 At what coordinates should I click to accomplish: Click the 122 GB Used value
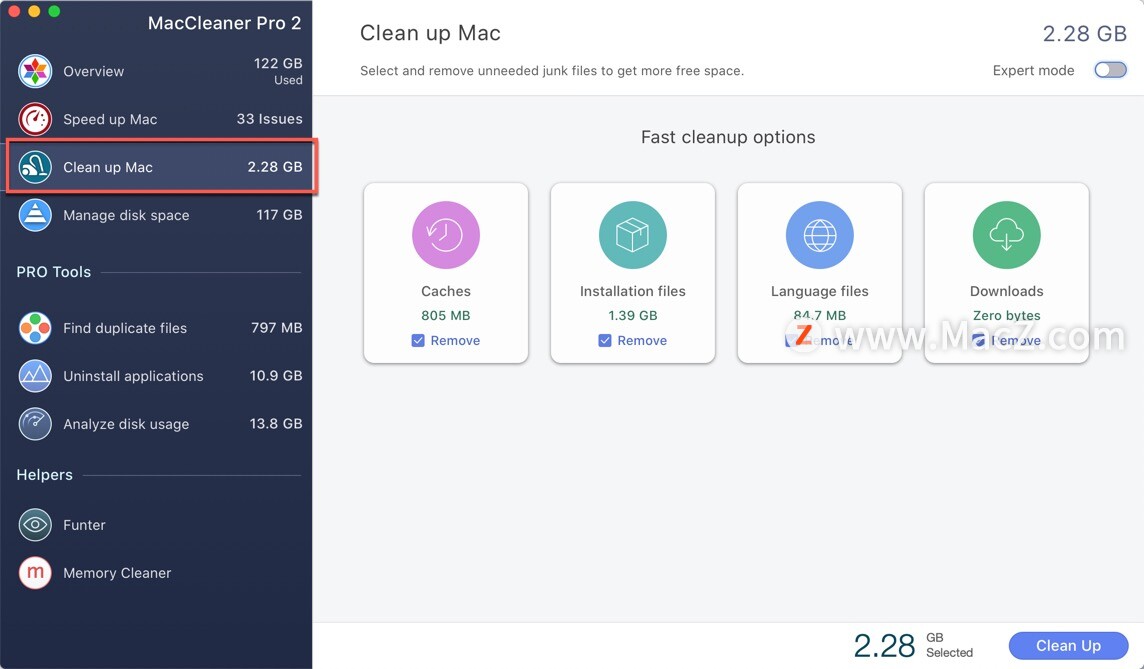pyautogui.click(x=278, y=71)
